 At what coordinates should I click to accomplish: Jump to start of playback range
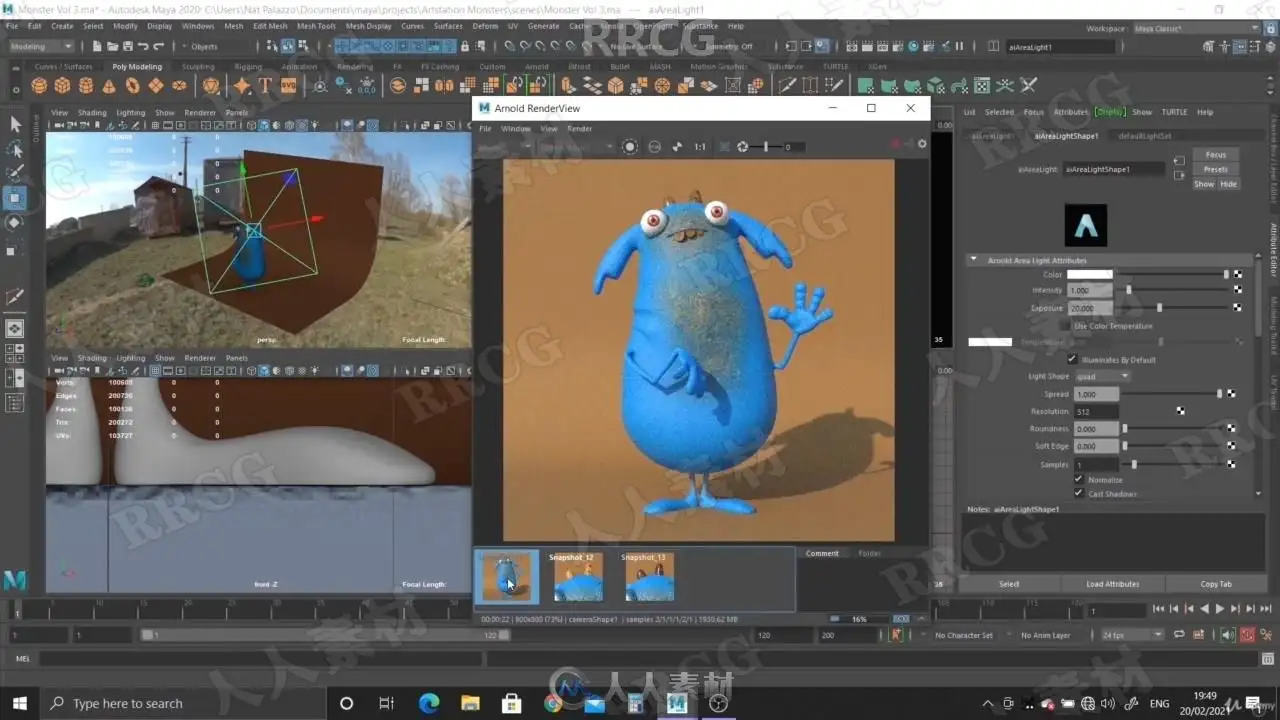coord(1158,609)
